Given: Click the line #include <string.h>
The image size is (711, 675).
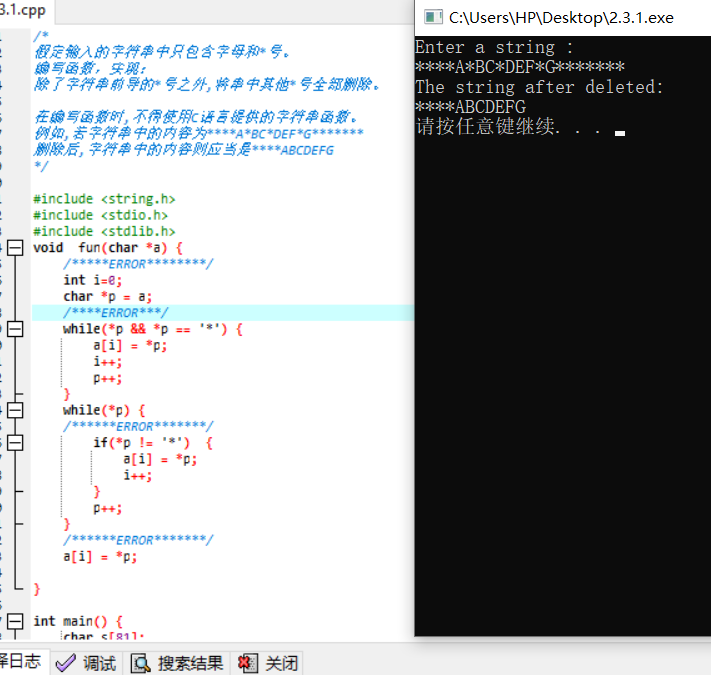Looking at the screenshot, I should click(104, 199).
